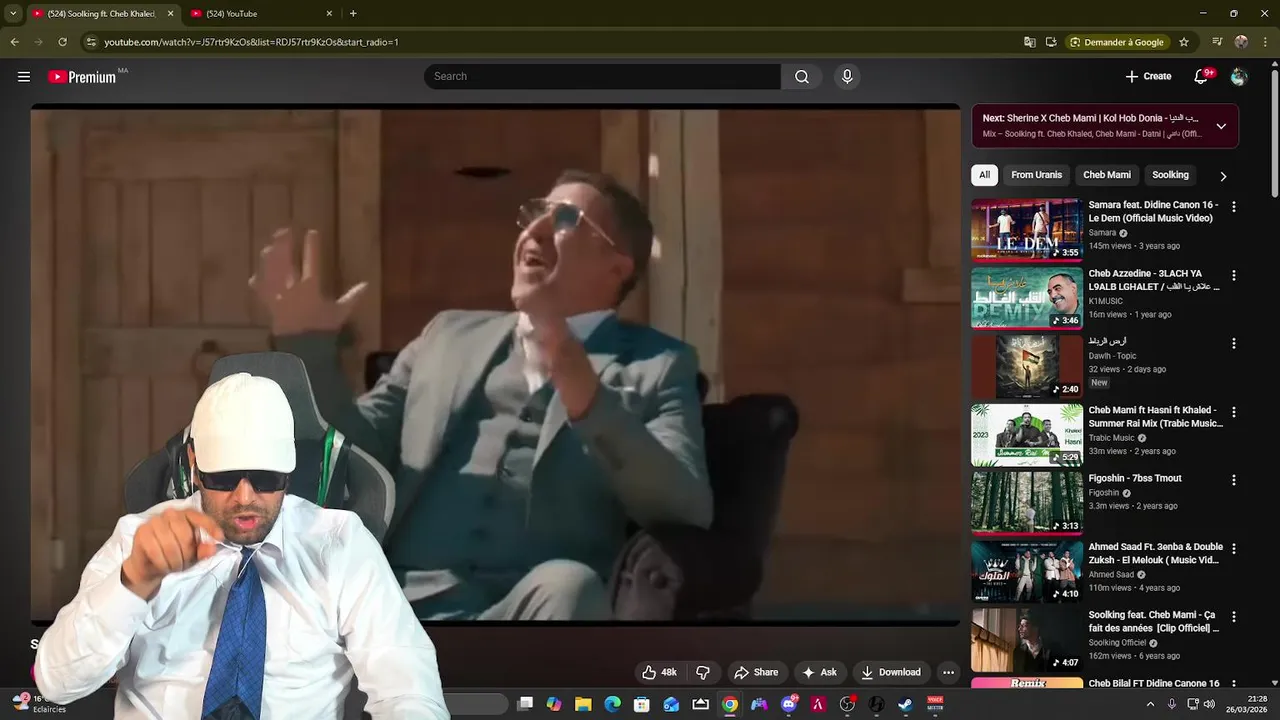
Task: Open Steam from the taskbar
Action: point(905,704)
